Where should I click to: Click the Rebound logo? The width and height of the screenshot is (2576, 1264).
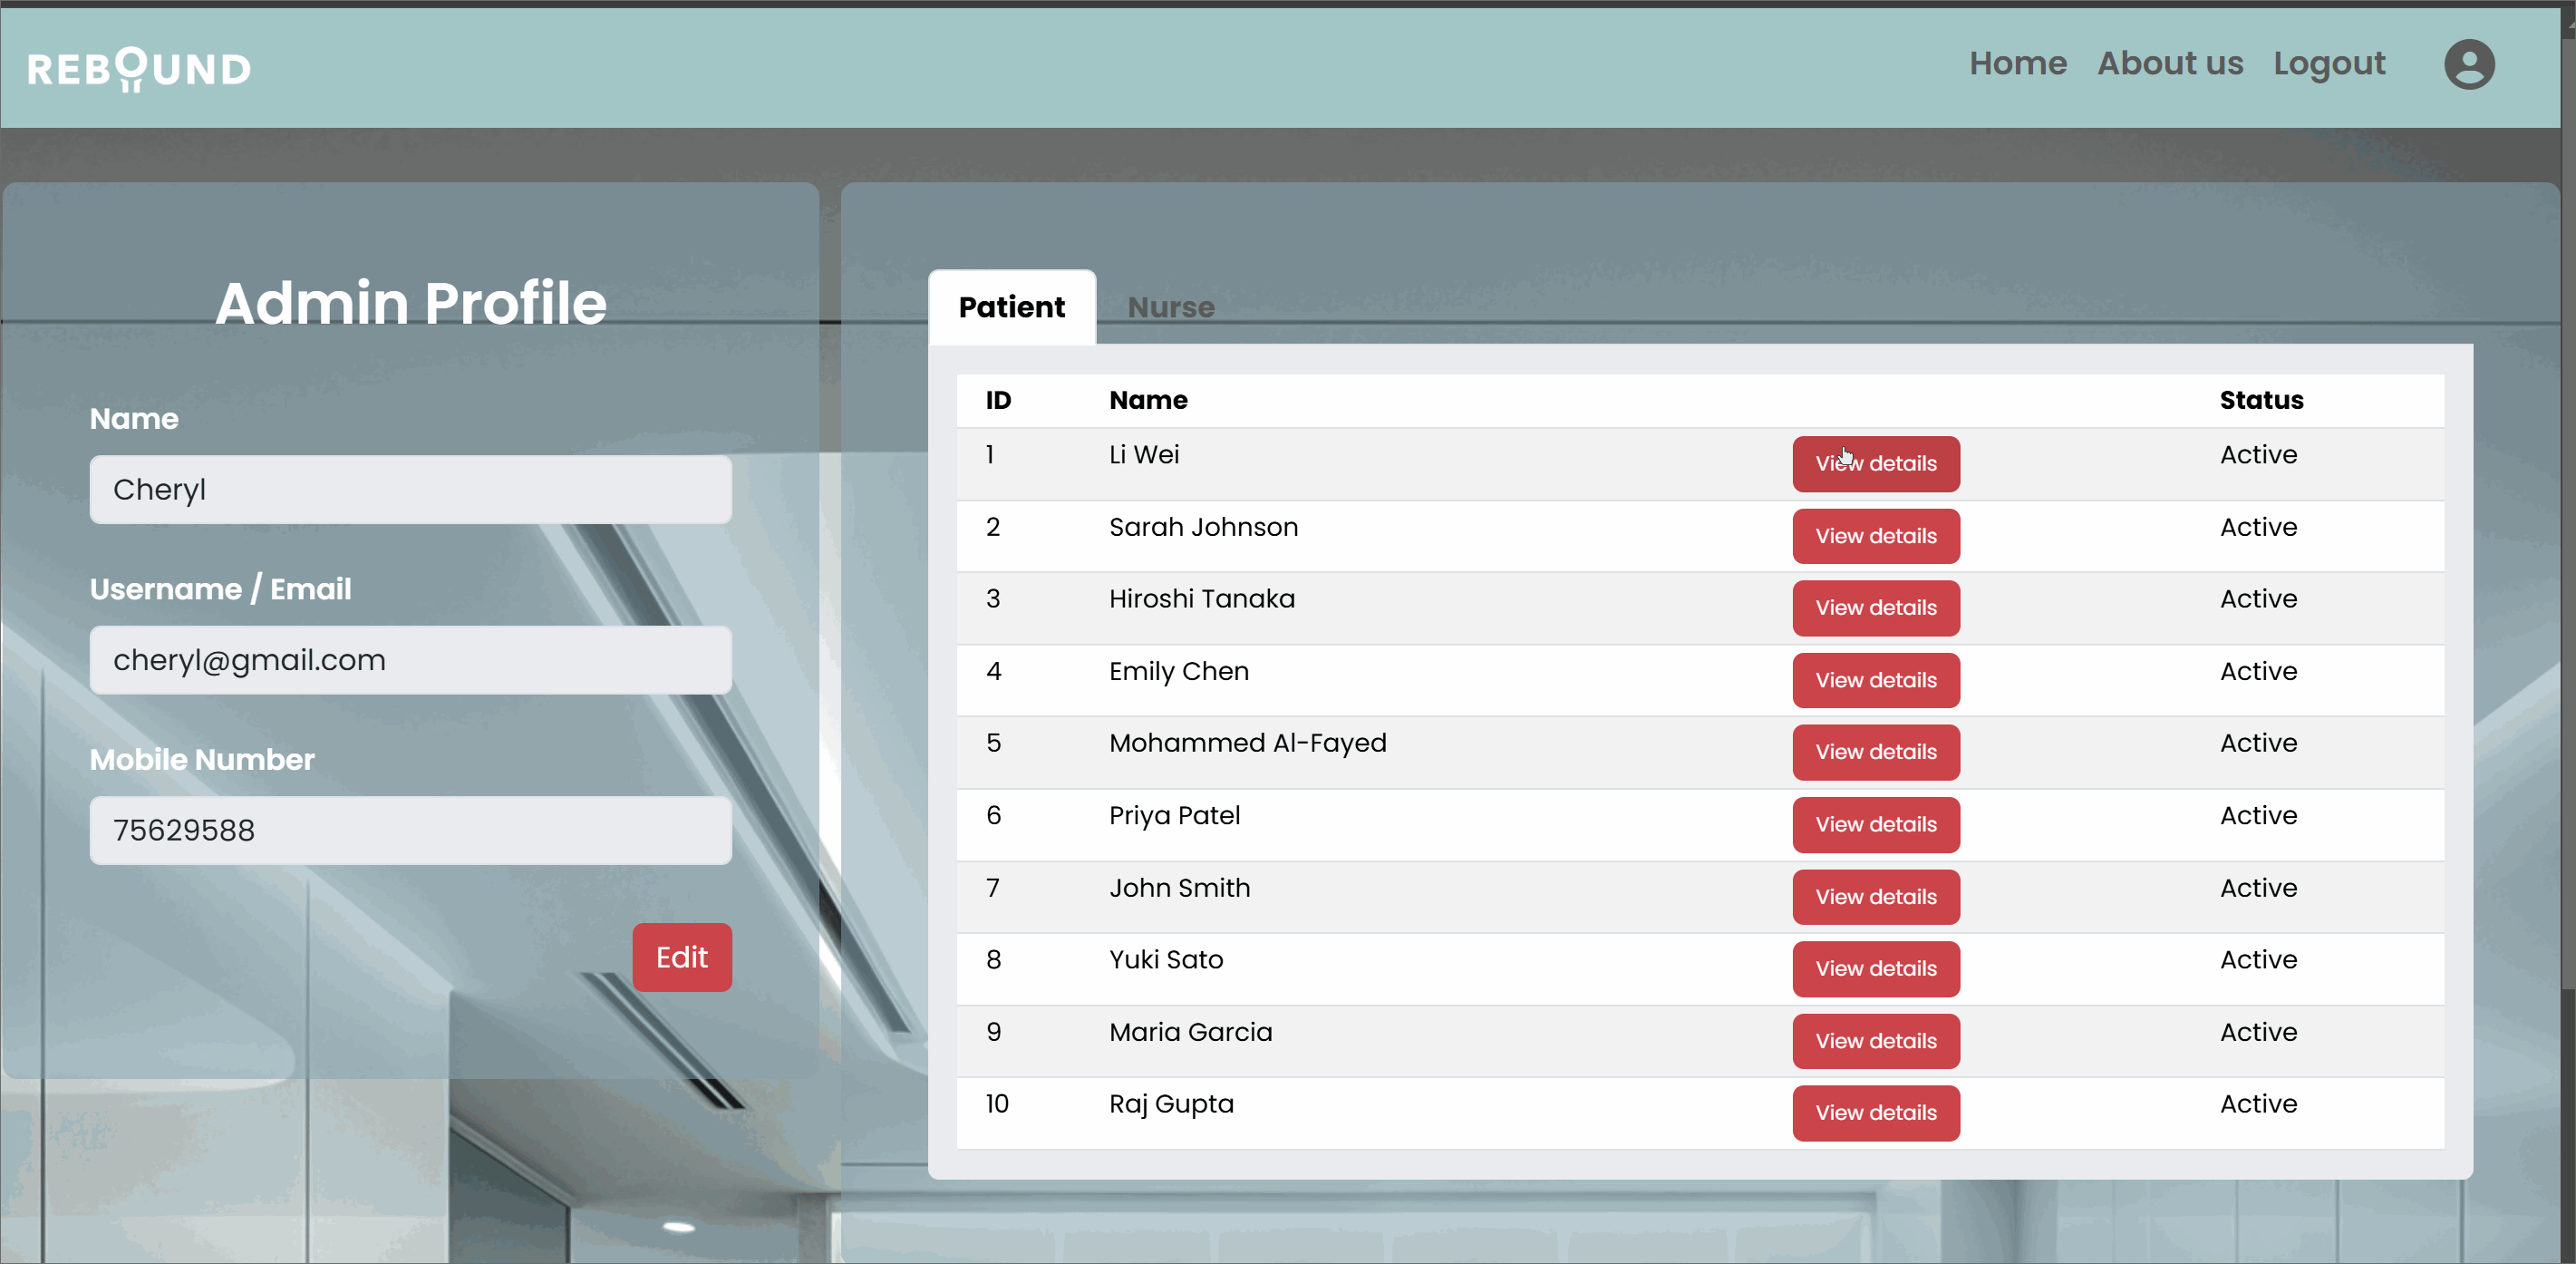[x=139, y=68]
